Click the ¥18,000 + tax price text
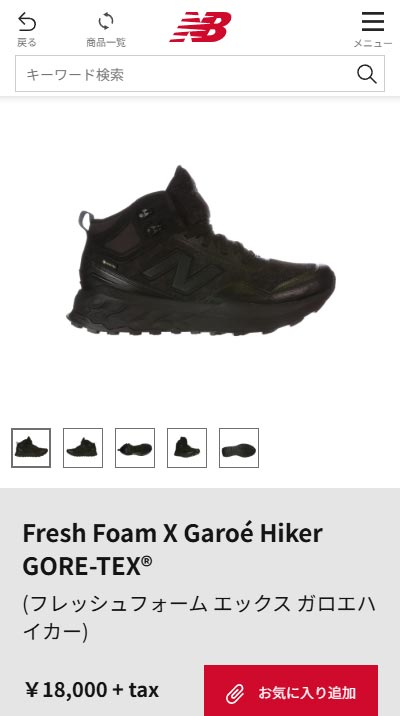The image size is (400, 716). tap(92, 690)
